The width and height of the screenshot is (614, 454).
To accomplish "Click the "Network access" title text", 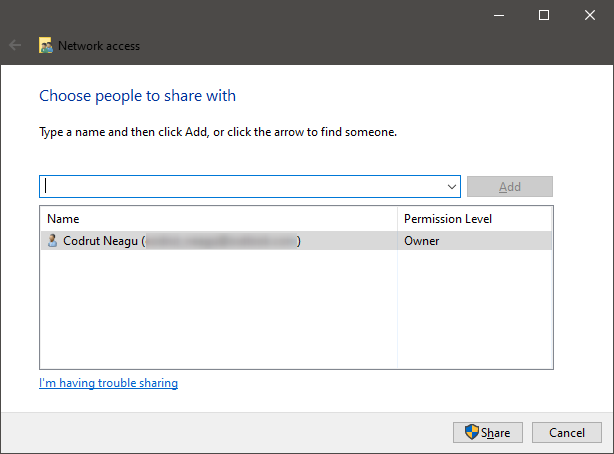I will click(99, 46).
